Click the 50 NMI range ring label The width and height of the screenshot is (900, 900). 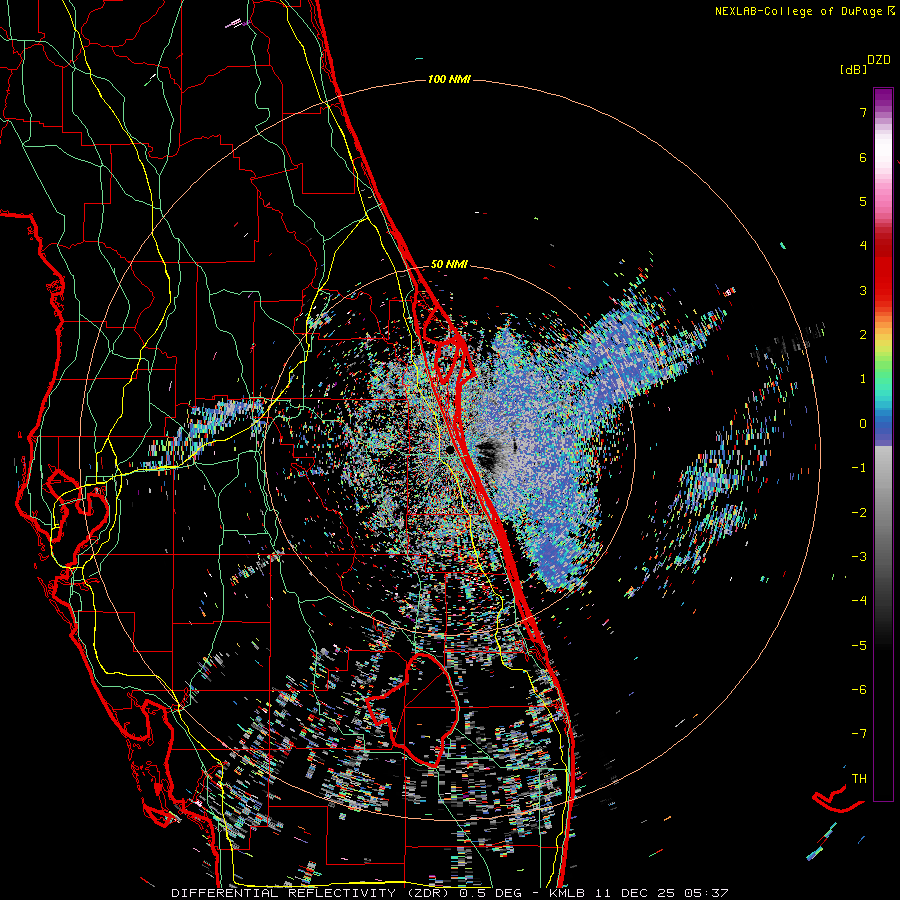pyautogui.click(x=449, y=264)
